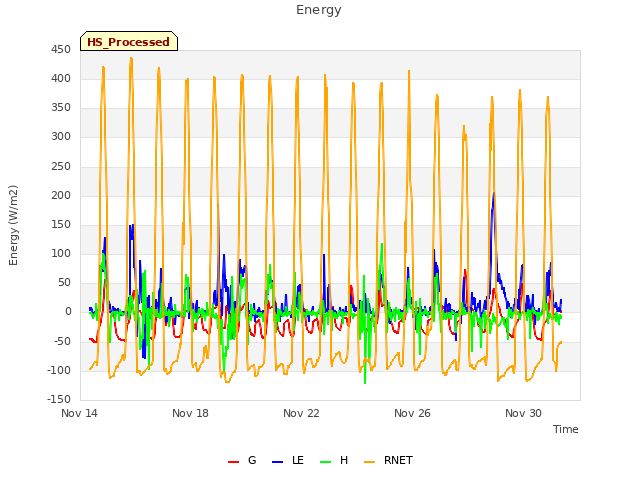Click the green H legend swatch
Image resolution: width=640 pixels, height=480 pixels.
(x=326, y=462)
